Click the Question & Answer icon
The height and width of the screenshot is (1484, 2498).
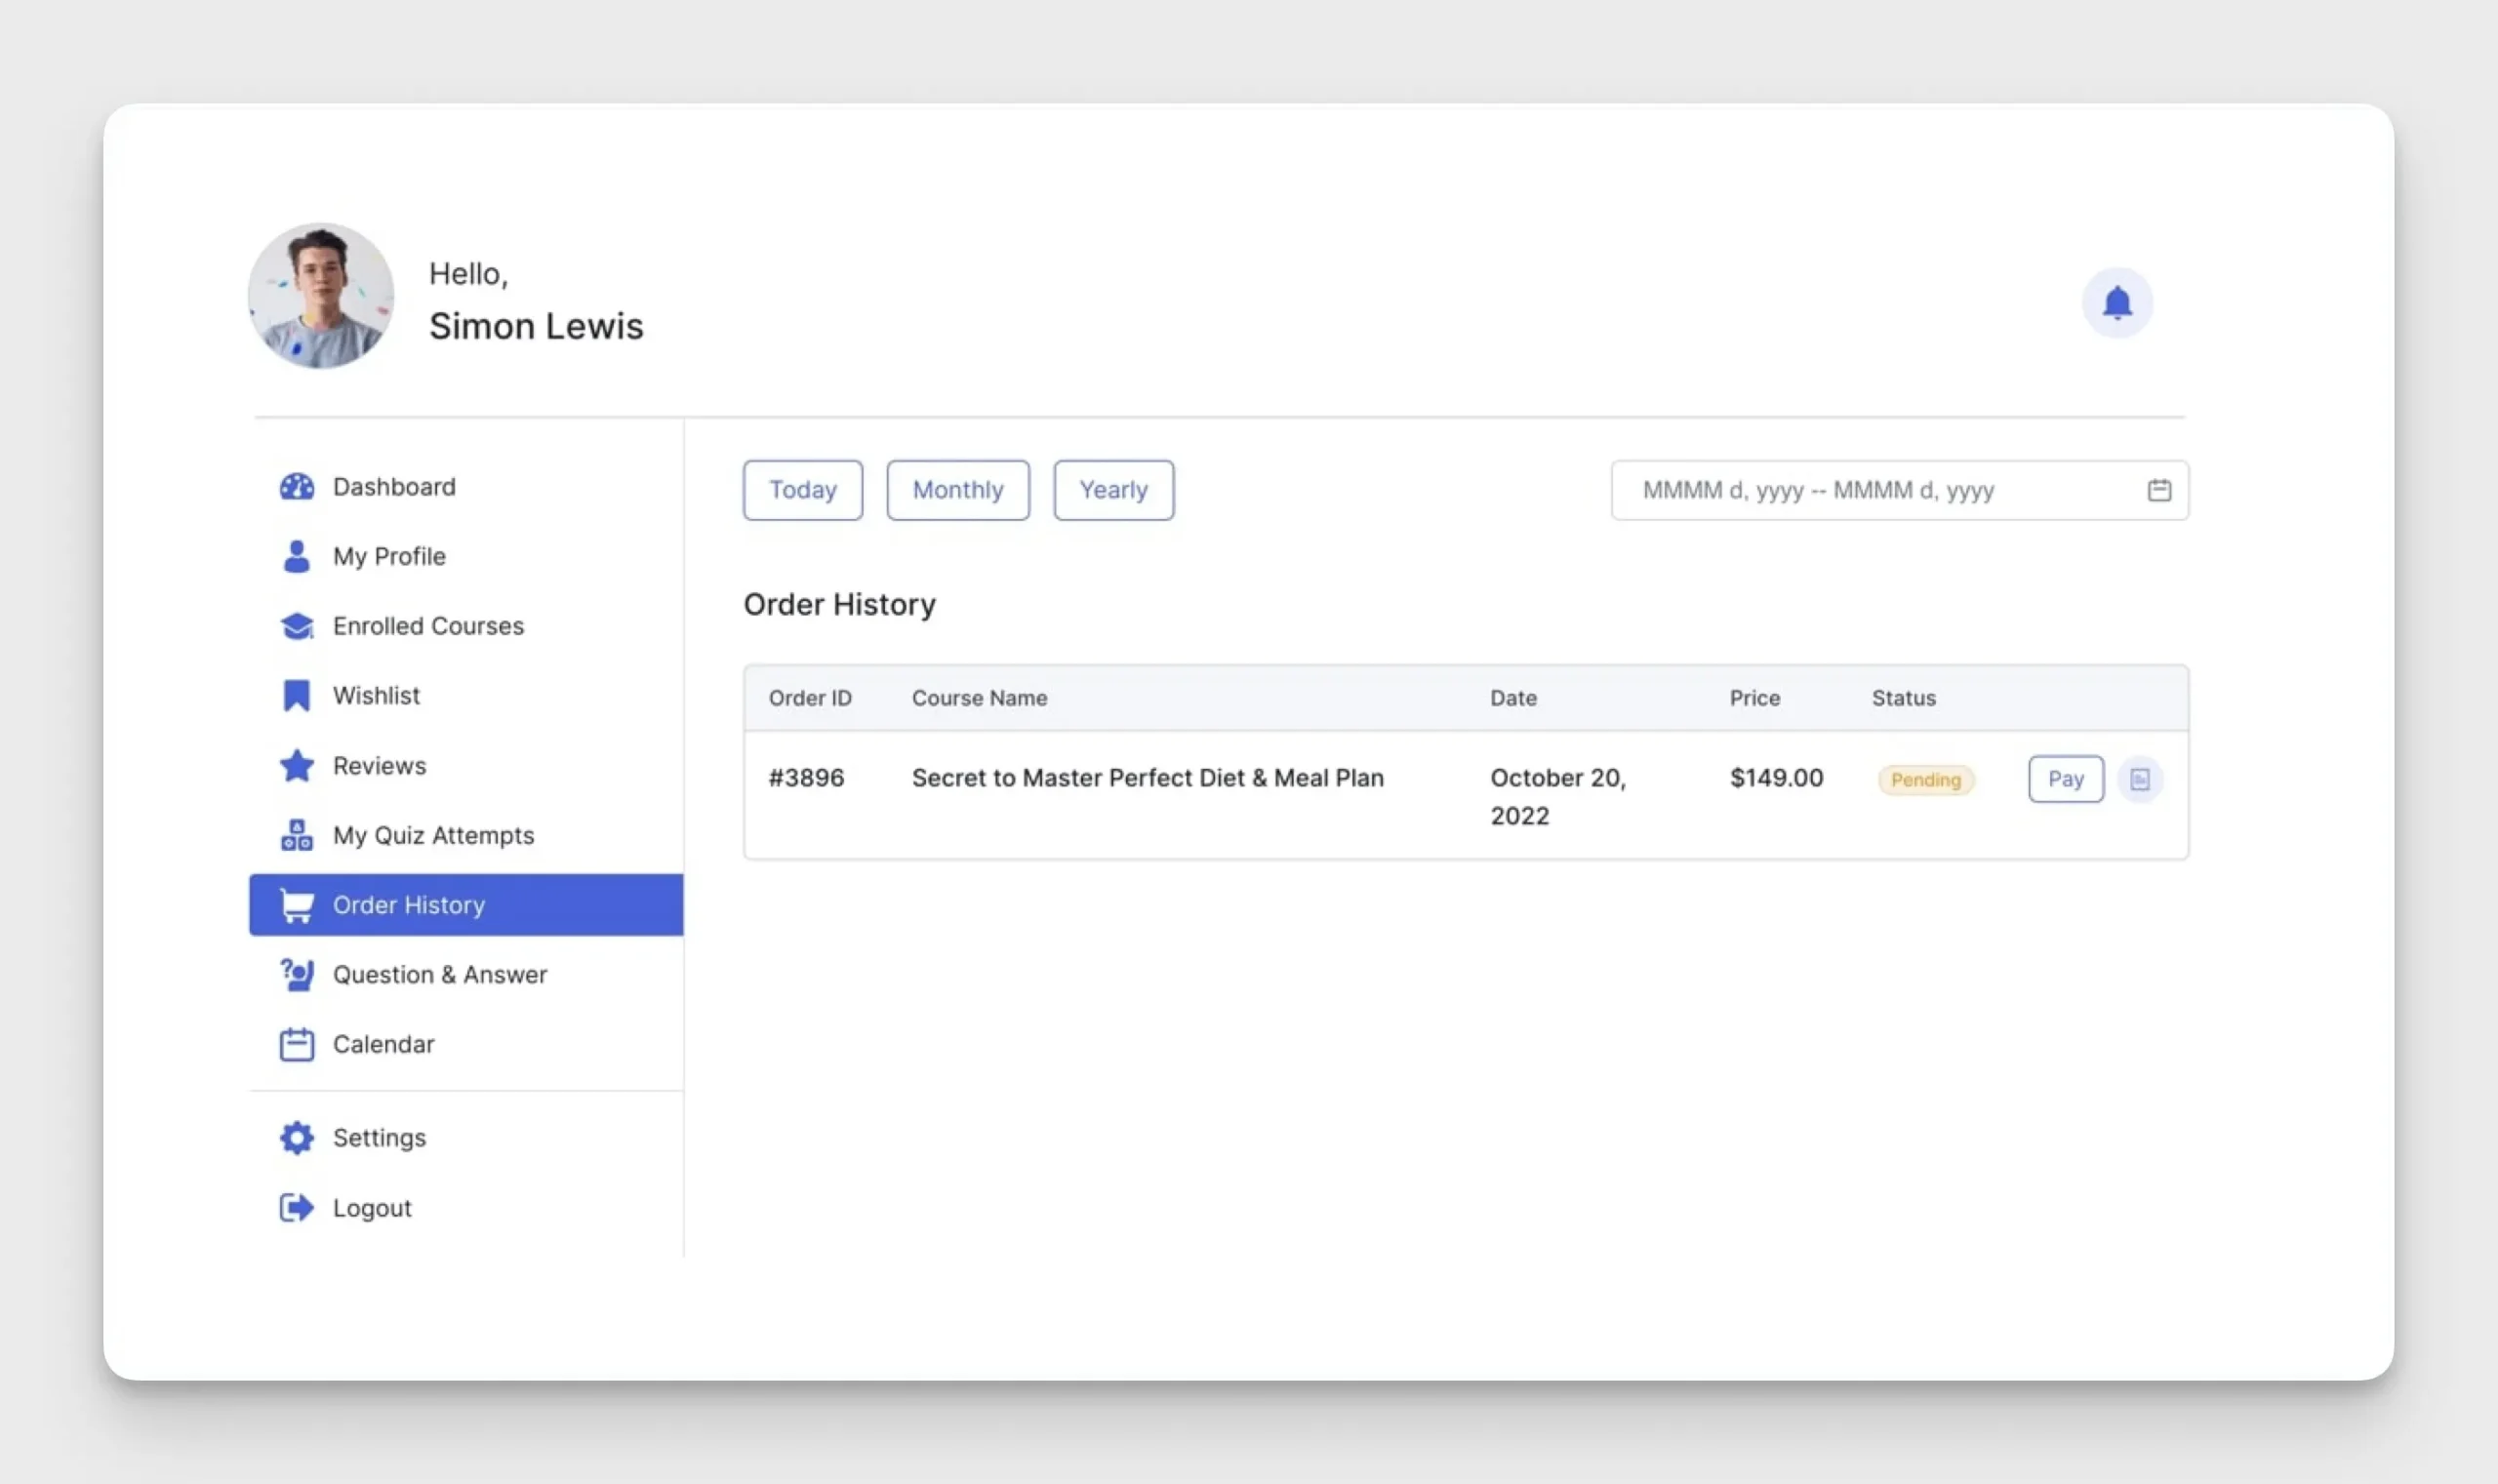[x=297, y=975]
